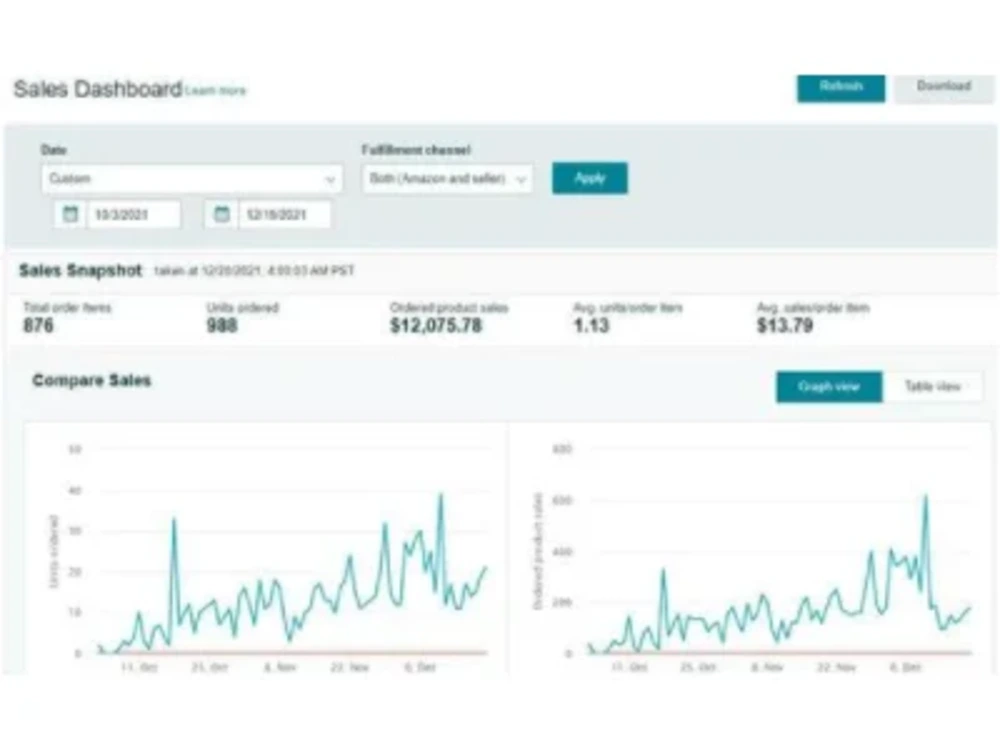Click the snapshot timestamp text

tap(254, 271)
